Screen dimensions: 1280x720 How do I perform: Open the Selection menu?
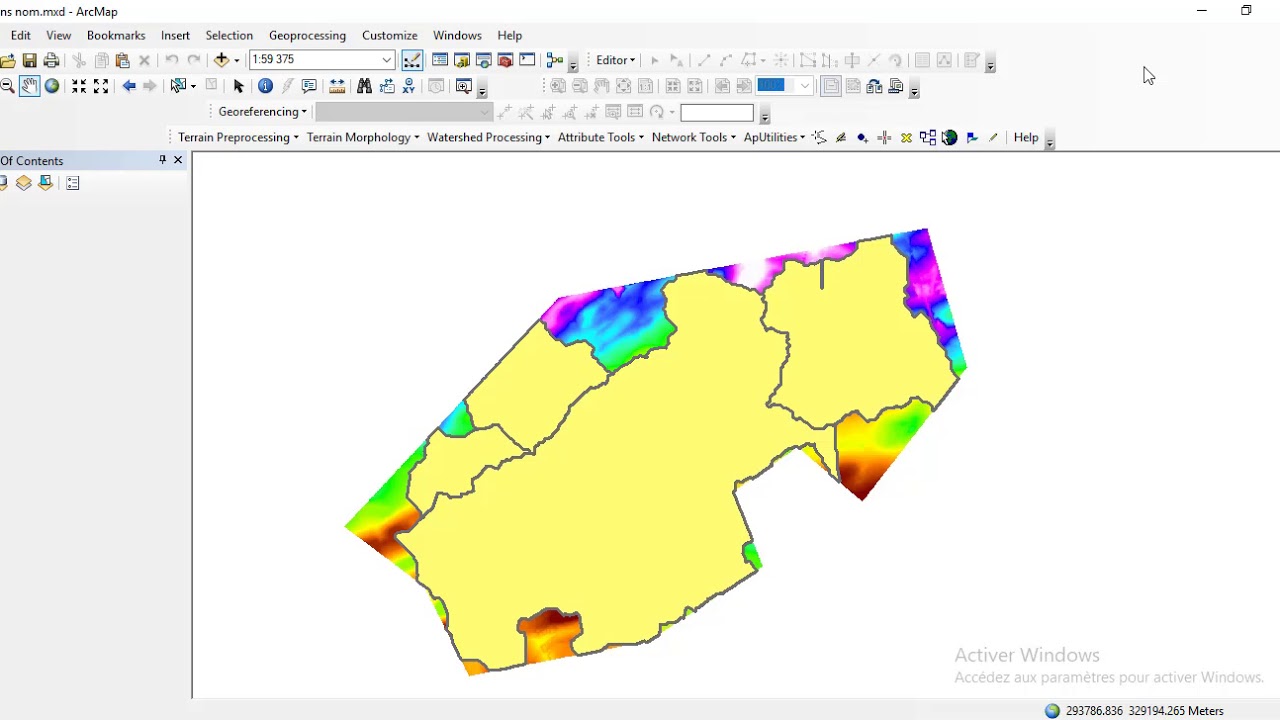pyautogui.click(x=229, y=35)
